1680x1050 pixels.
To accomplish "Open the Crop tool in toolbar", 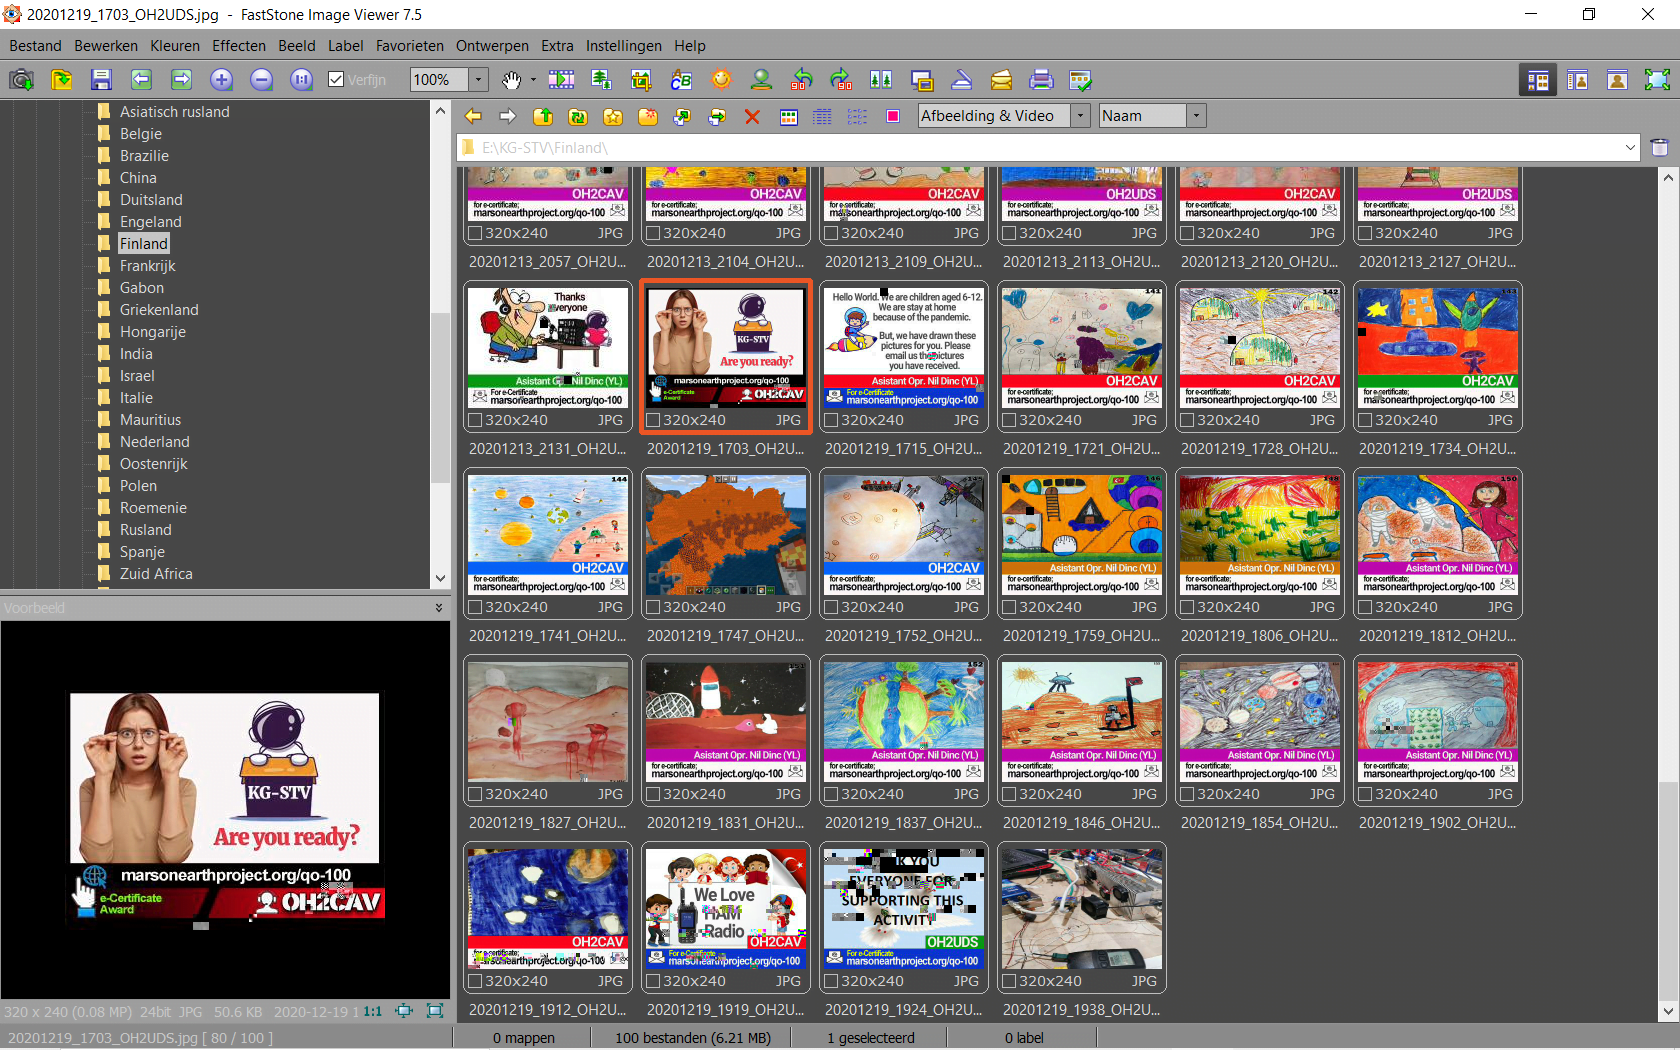I will click(x=641, y=80).
